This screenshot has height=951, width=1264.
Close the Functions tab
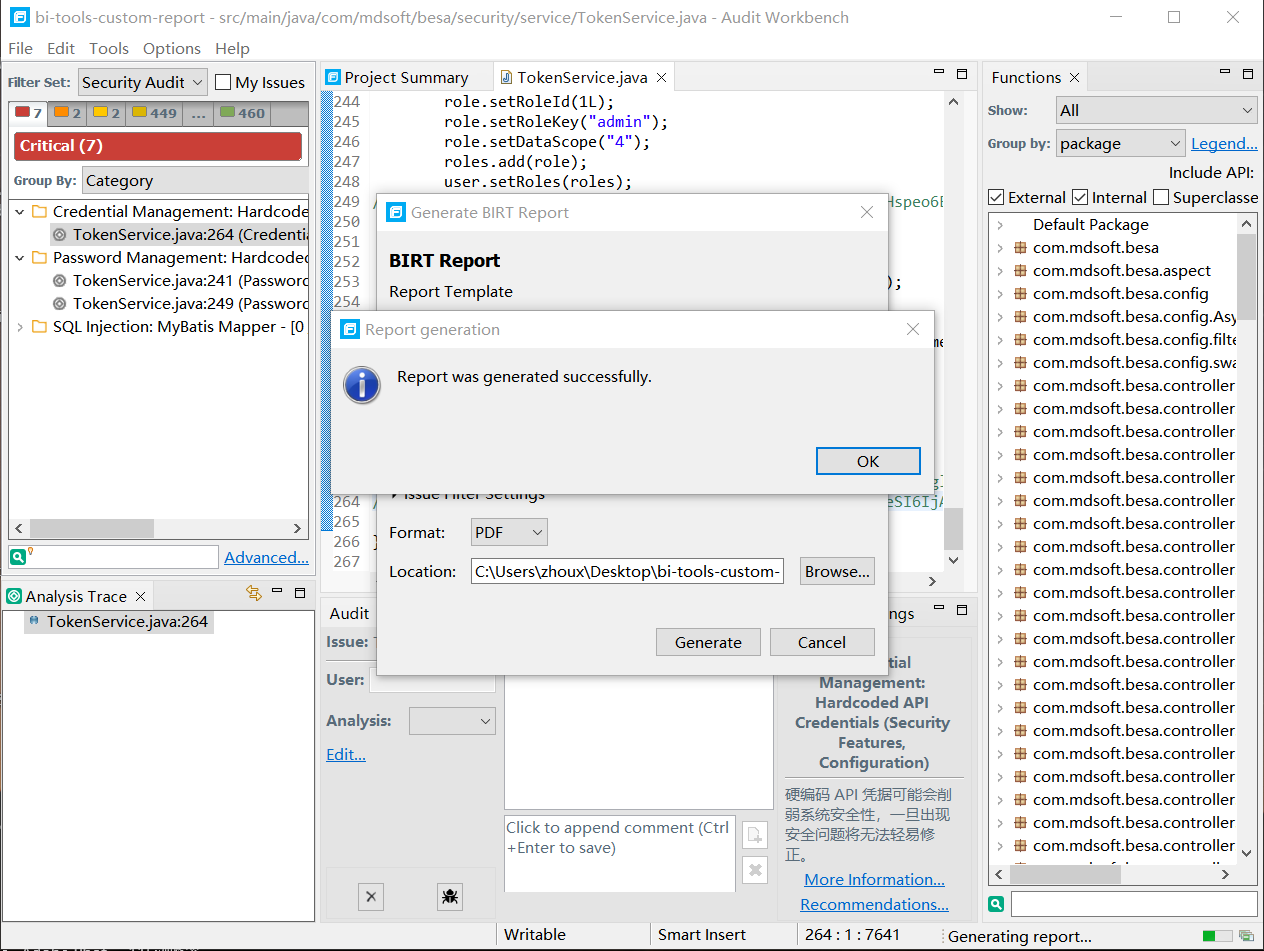(x=1074, y=77)
